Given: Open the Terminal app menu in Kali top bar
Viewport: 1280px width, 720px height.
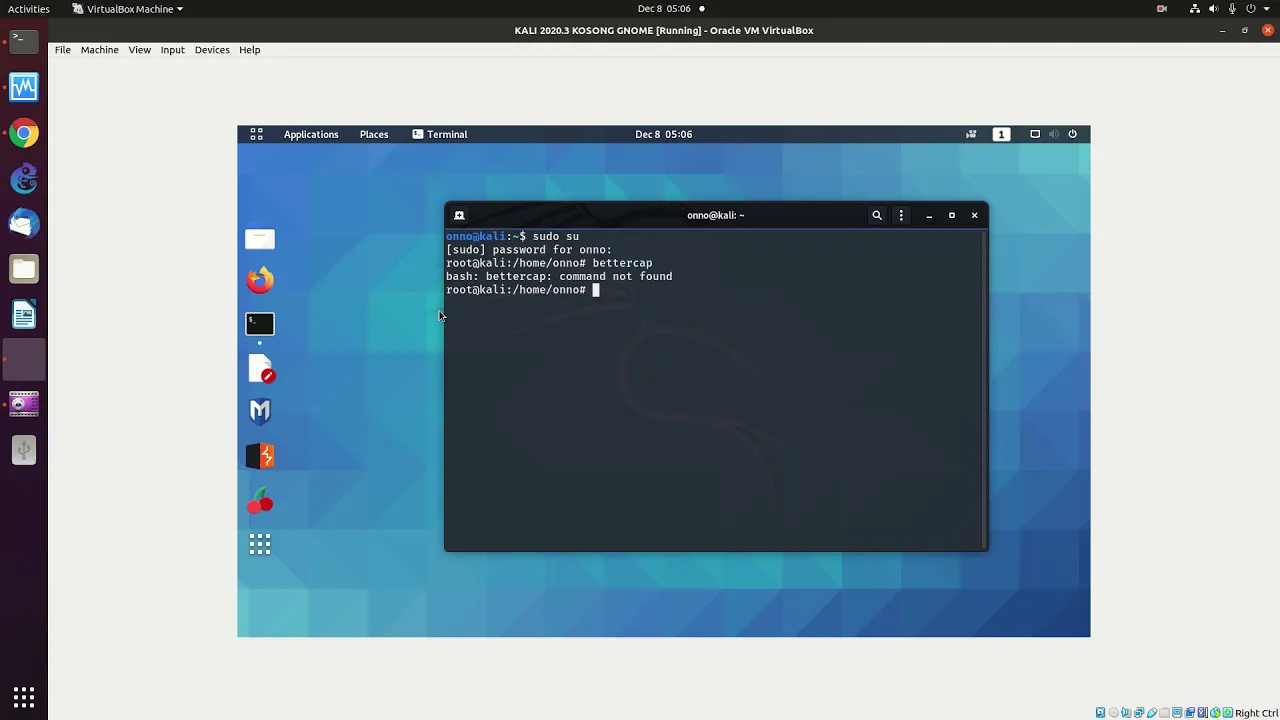Looking at the screenshot, I should [440, 134].
